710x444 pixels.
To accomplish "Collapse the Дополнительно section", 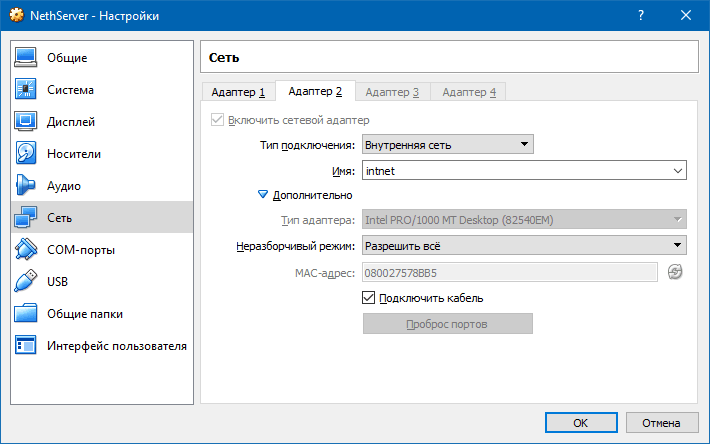I will pyautogui.click(x=264, y=195).
